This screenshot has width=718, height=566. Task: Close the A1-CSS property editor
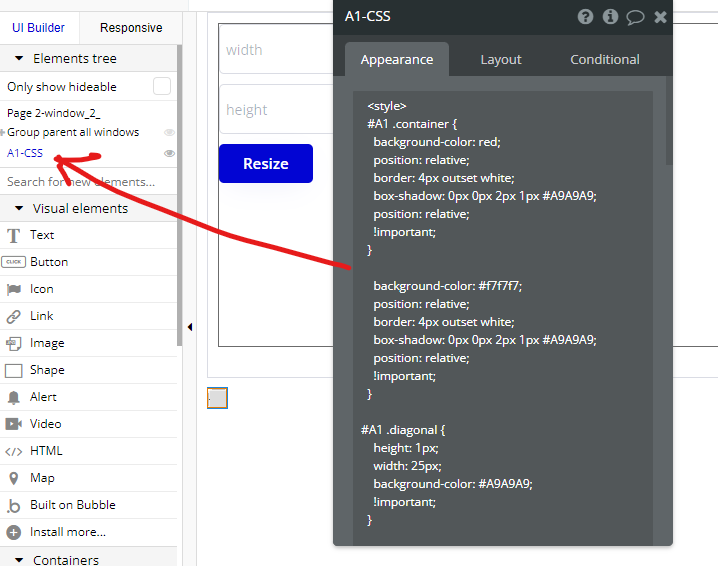pyautogui.click(x=660, y=17)
